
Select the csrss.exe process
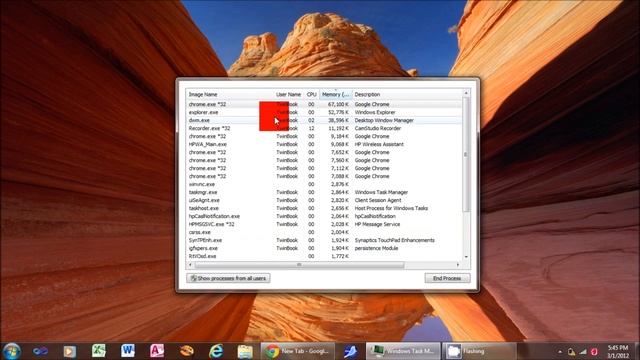(324, 232)
